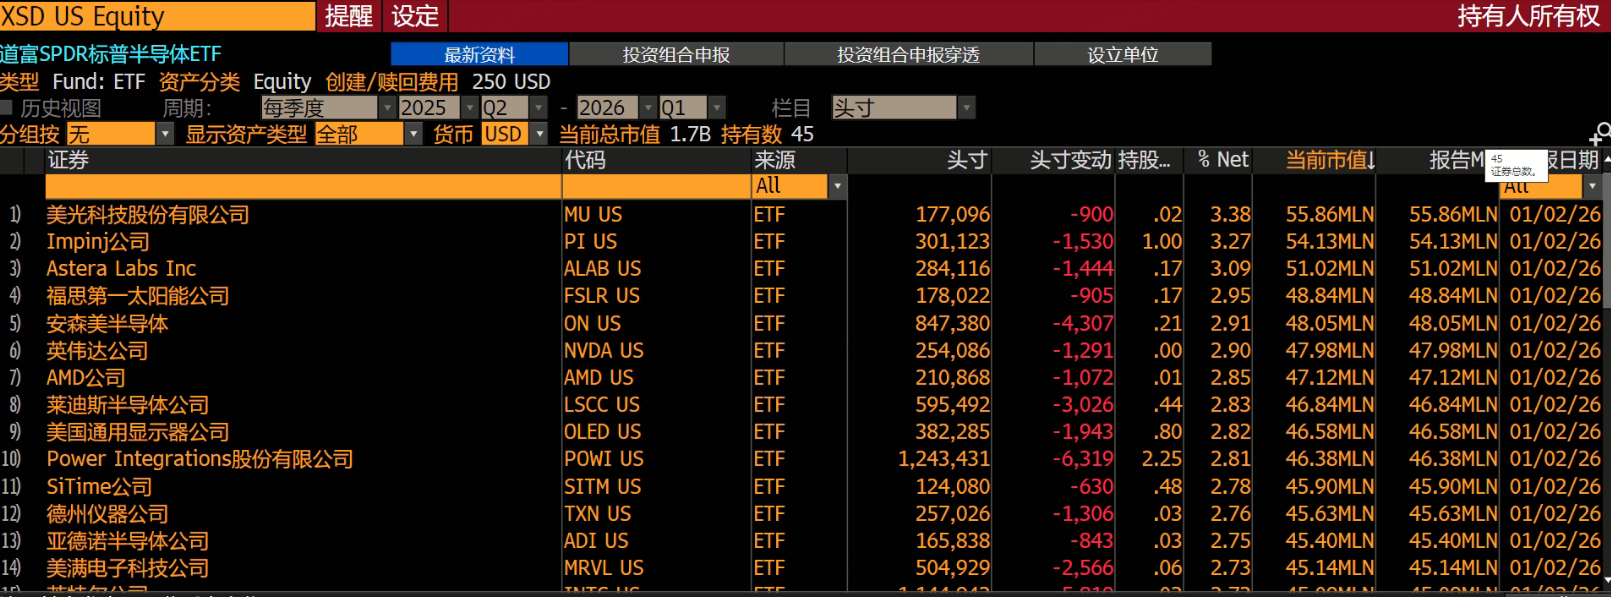The image size is (1611, 597).
Task: Select the AMD公司 security
Action: tap(86, 377)
